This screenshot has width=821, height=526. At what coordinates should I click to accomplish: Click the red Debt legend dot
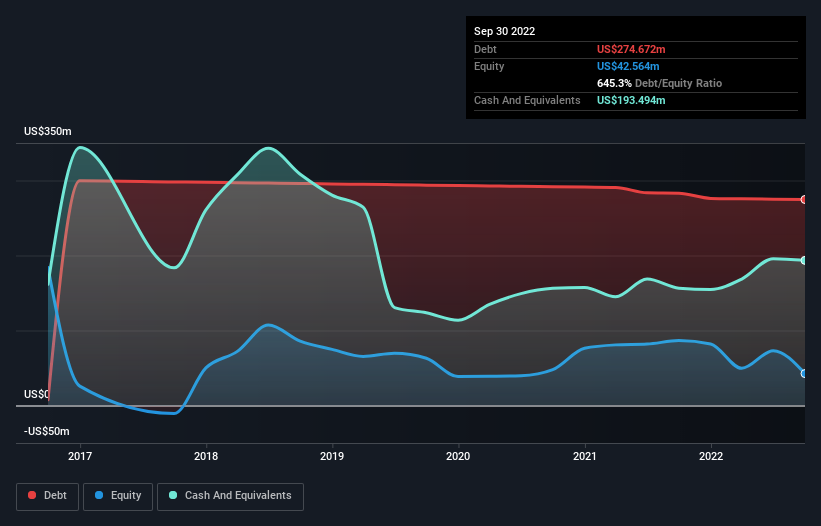click(x=32, y=495)
